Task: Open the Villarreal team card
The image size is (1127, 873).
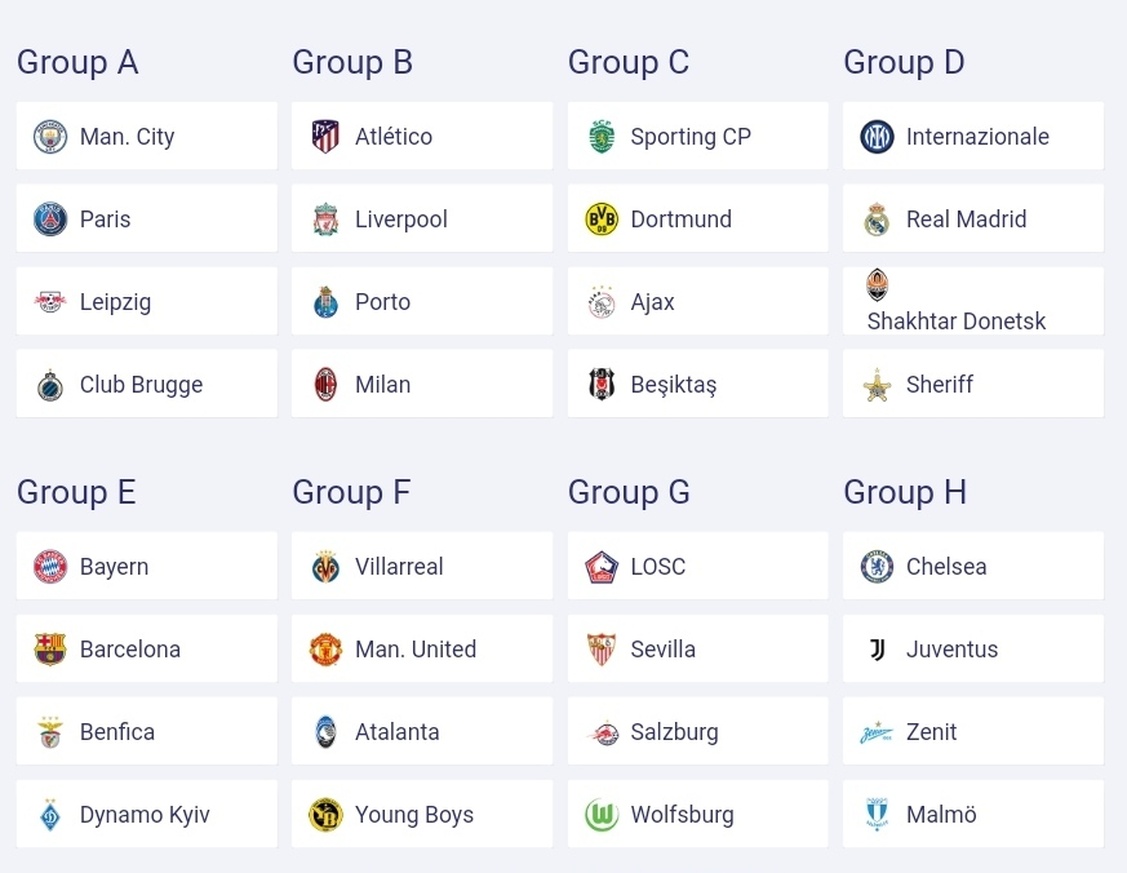Action: pyautogui.click(x=421, y=566)
